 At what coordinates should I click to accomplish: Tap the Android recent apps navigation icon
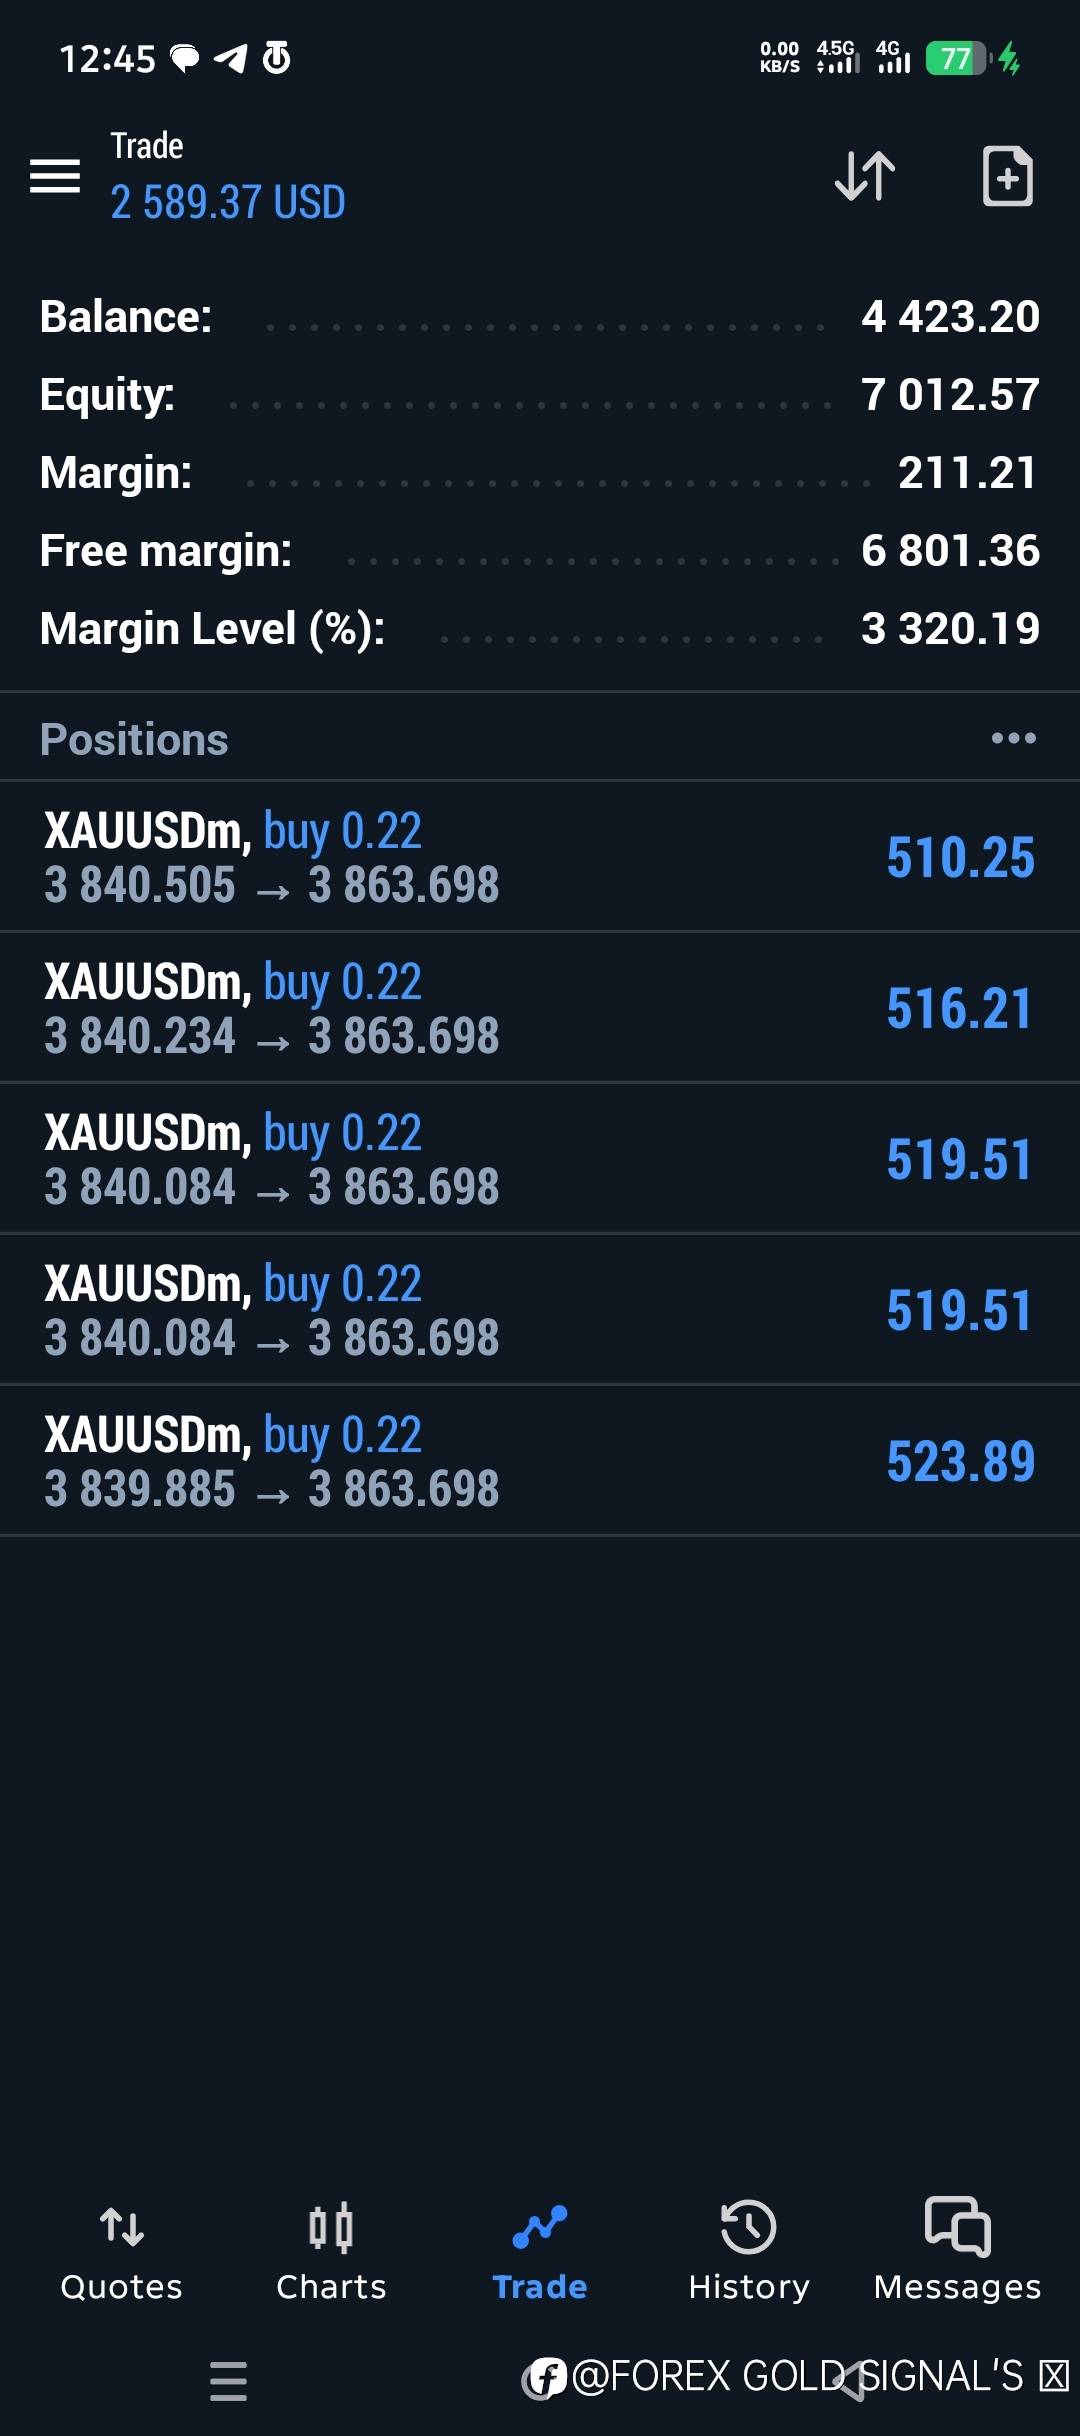(x=228, y=2381)
